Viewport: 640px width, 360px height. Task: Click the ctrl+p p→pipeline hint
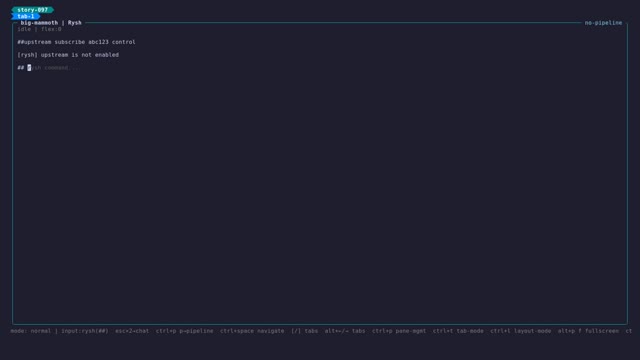184,331
